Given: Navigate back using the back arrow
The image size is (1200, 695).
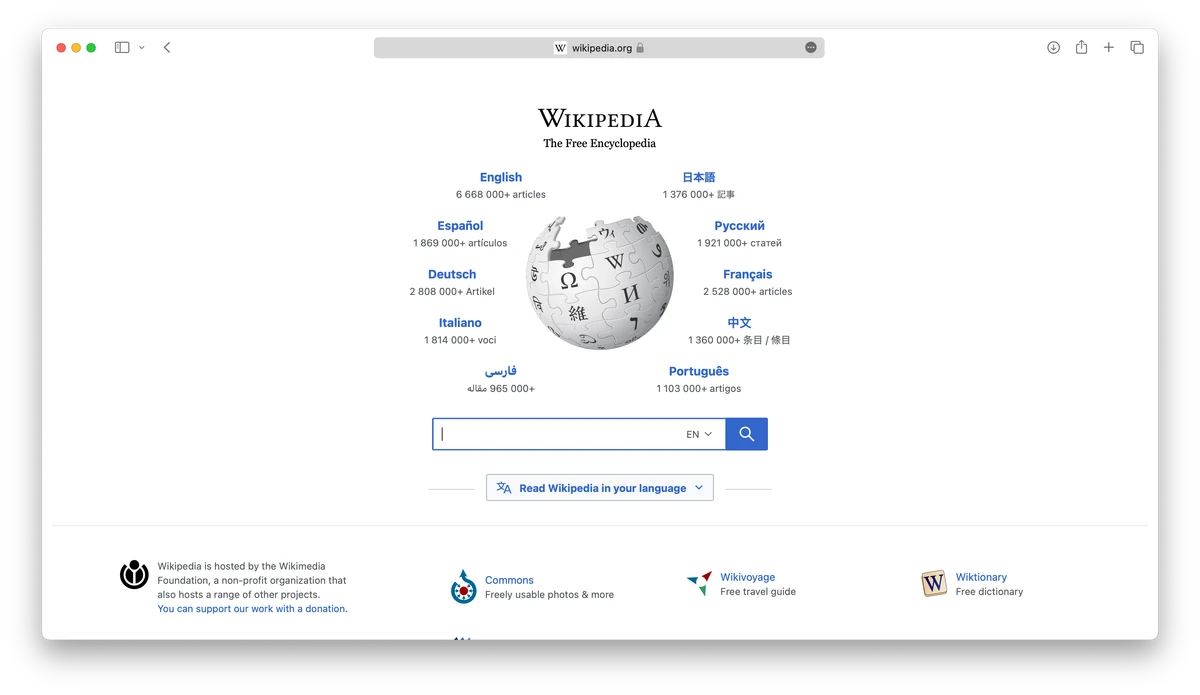Looking at the screenshot, I should pyautogui.click(x=166, y=47).
